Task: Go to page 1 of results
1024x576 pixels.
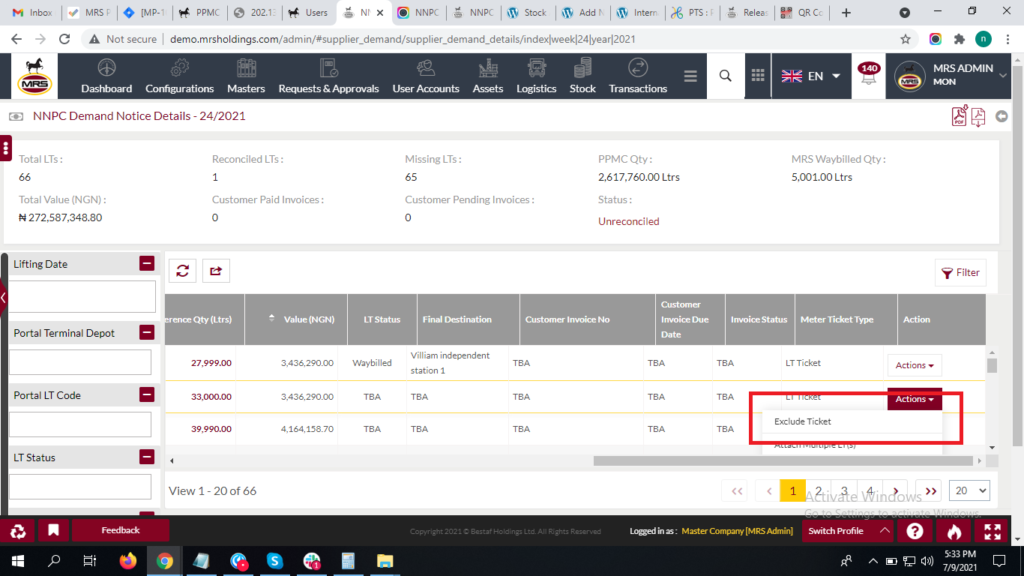Action: pos(793,490)
